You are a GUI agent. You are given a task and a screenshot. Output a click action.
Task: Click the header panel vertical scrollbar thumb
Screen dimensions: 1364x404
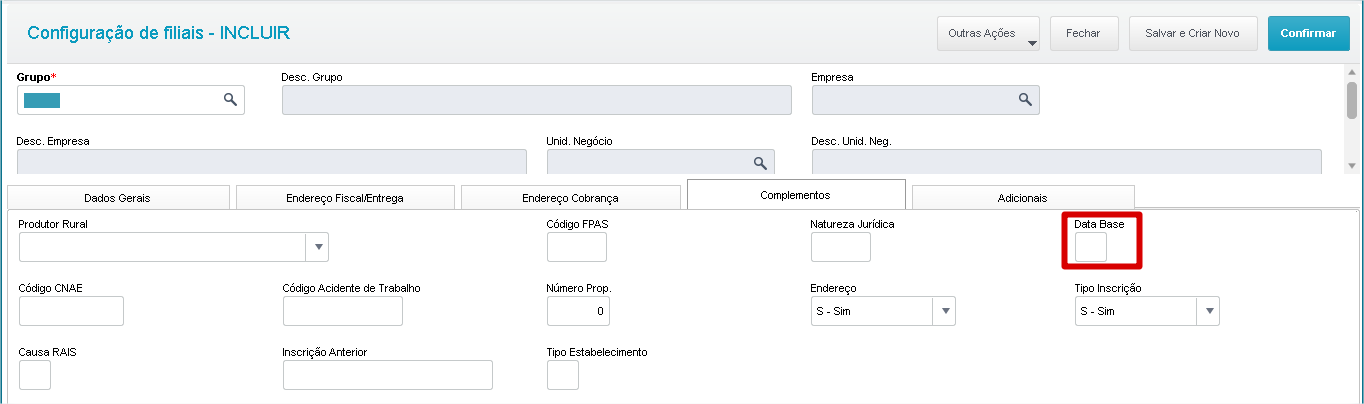click(x=1352, y=100)
